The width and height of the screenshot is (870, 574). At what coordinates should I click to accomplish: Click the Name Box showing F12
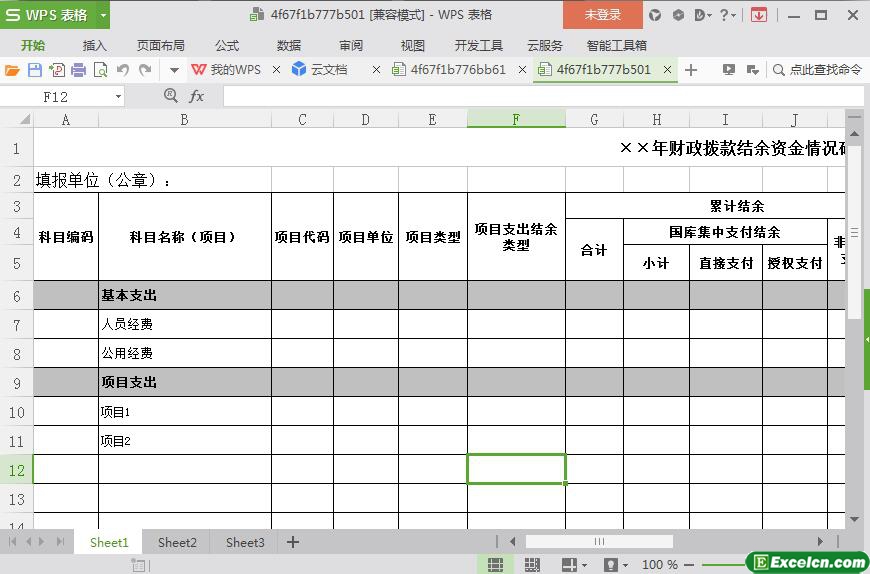[x=57, y=97]
